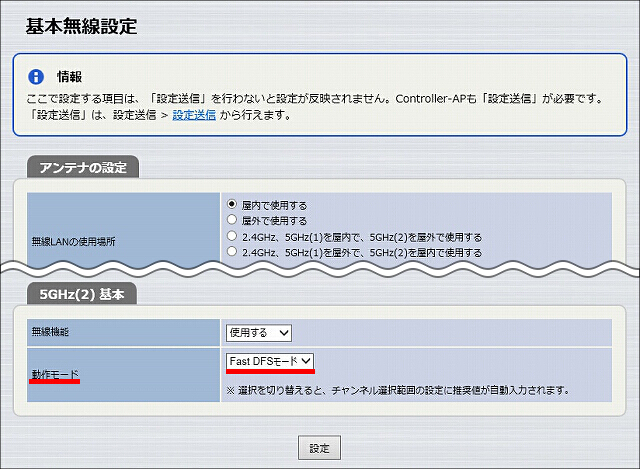Click the チャンネル選択範囲 note text
The height and width of the screenshot is (469, 640).
point(398,391)
